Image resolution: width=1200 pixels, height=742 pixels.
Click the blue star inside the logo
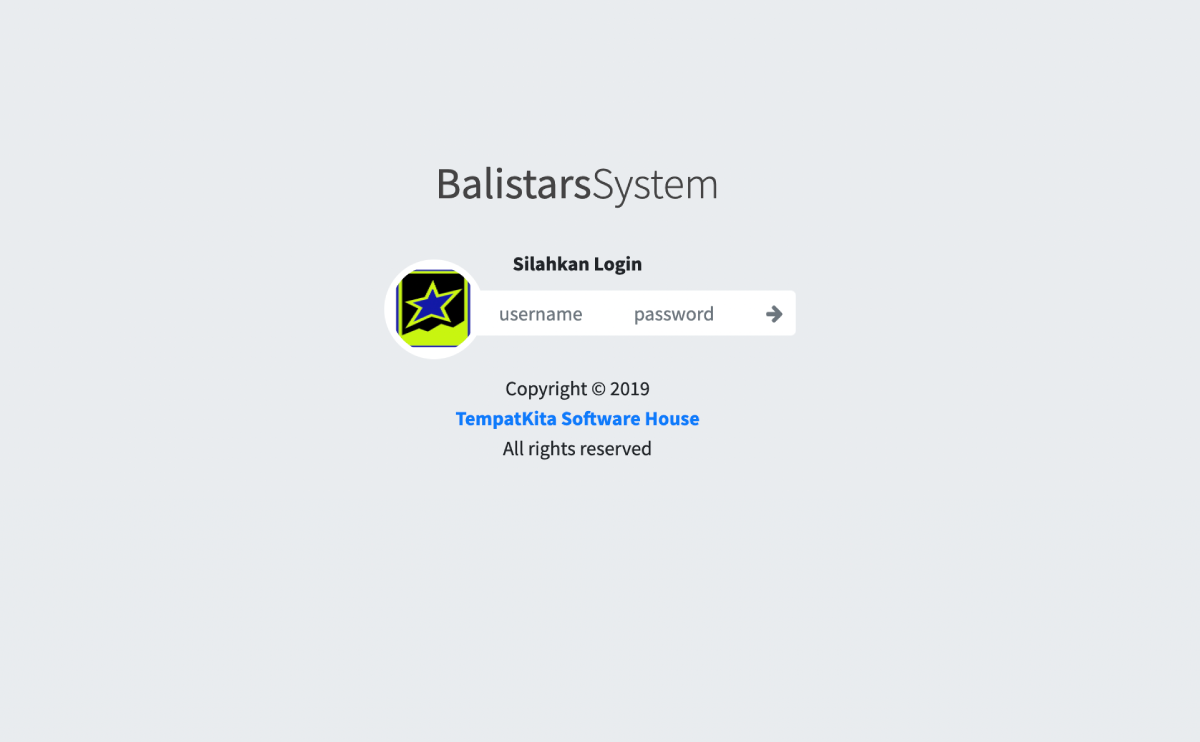434,304
